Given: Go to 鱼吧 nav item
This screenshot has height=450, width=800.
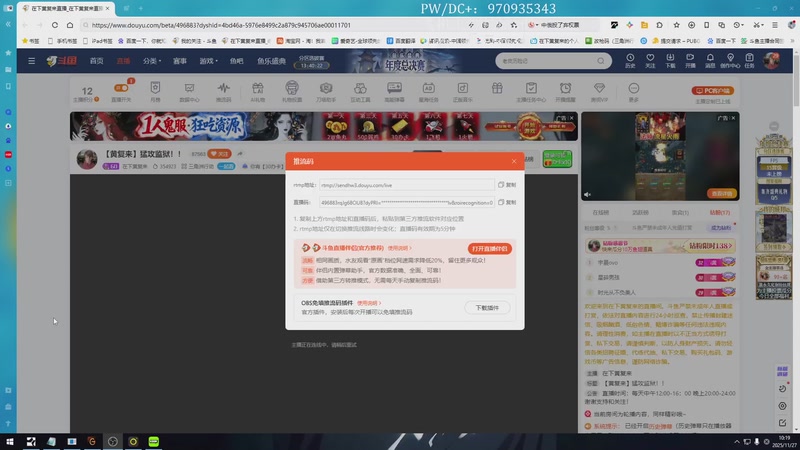Looking at the screenshot, I should click(x=236, y=61).
